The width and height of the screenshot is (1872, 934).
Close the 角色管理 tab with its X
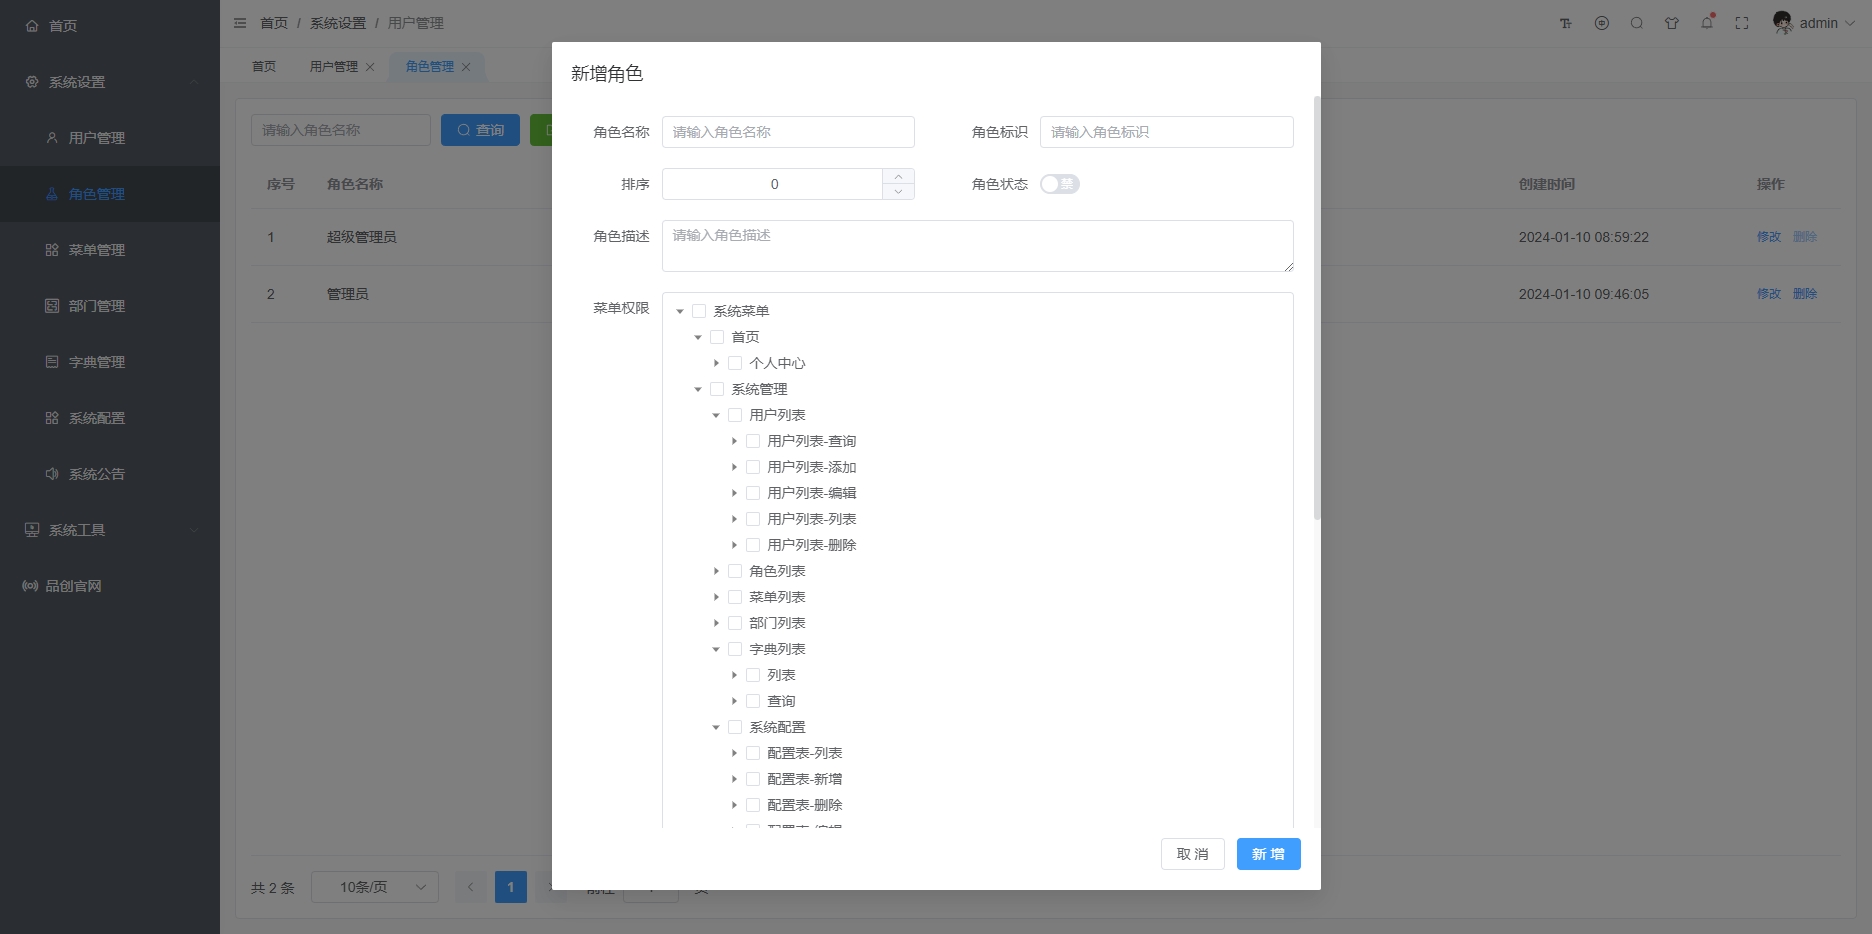pos(466,67)
